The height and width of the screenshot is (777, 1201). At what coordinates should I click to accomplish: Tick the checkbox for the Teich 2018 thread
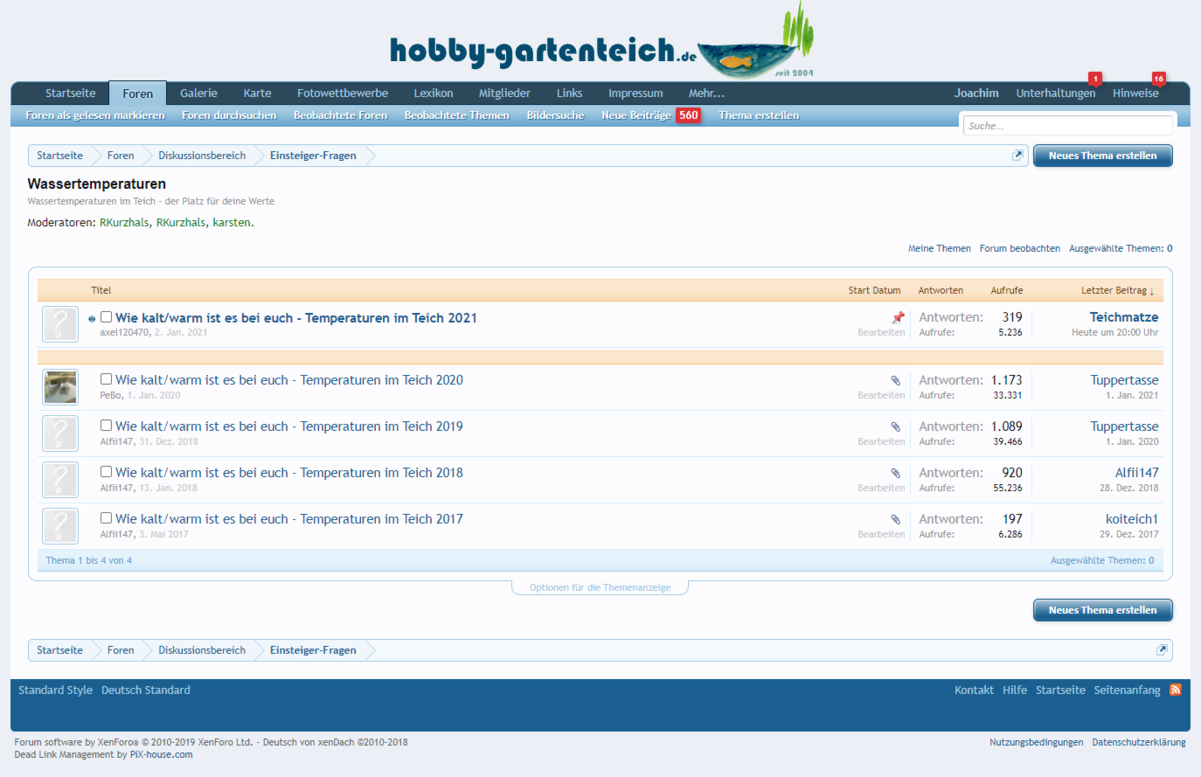pos(106,472)
